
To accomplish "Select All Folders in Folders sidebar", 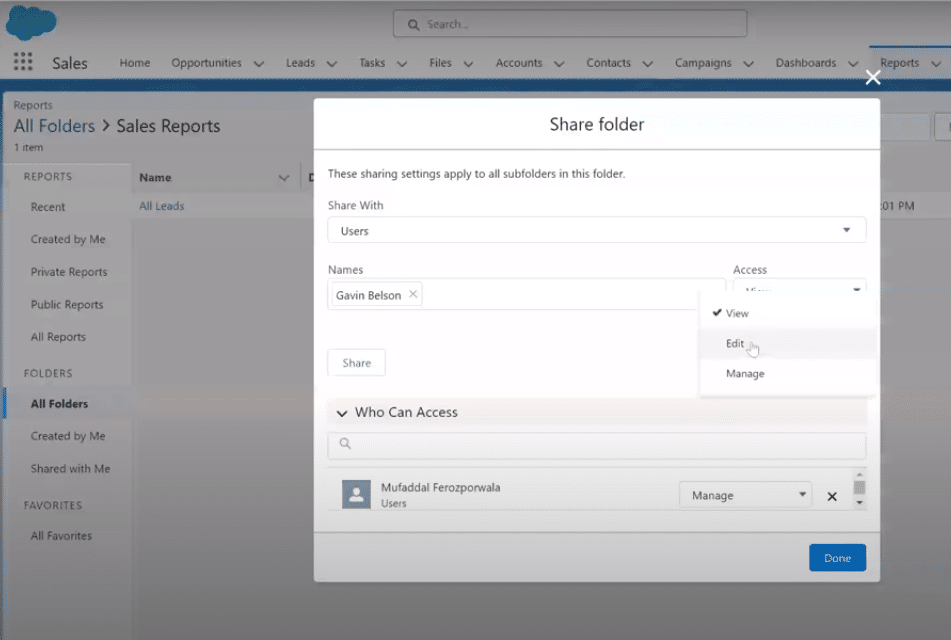I will [x=59, y=403].
